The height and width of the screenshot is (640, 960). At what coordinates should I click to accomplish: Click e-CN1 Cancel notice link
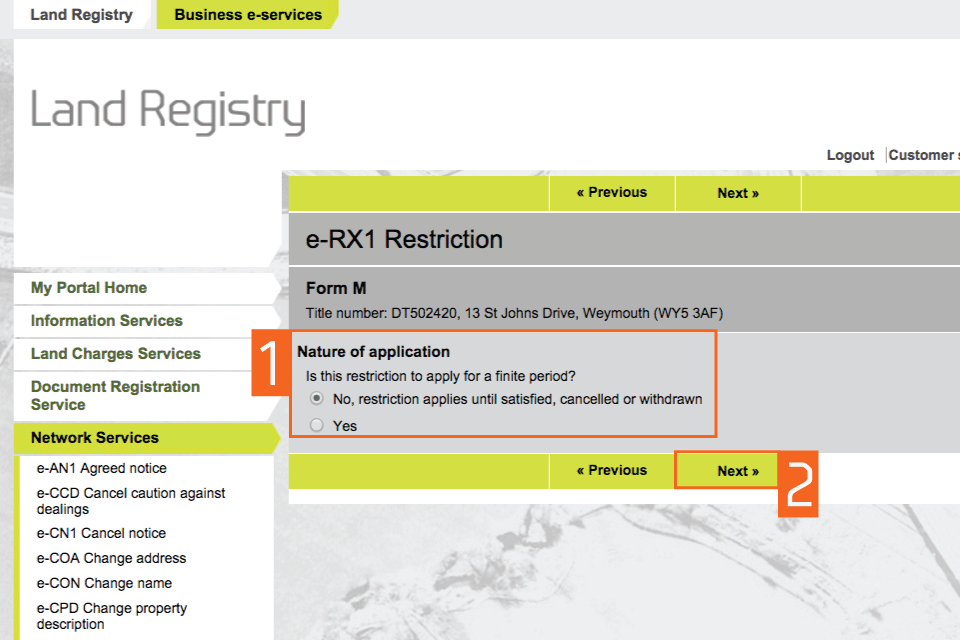pyautogui.click(x=101, y=533)
